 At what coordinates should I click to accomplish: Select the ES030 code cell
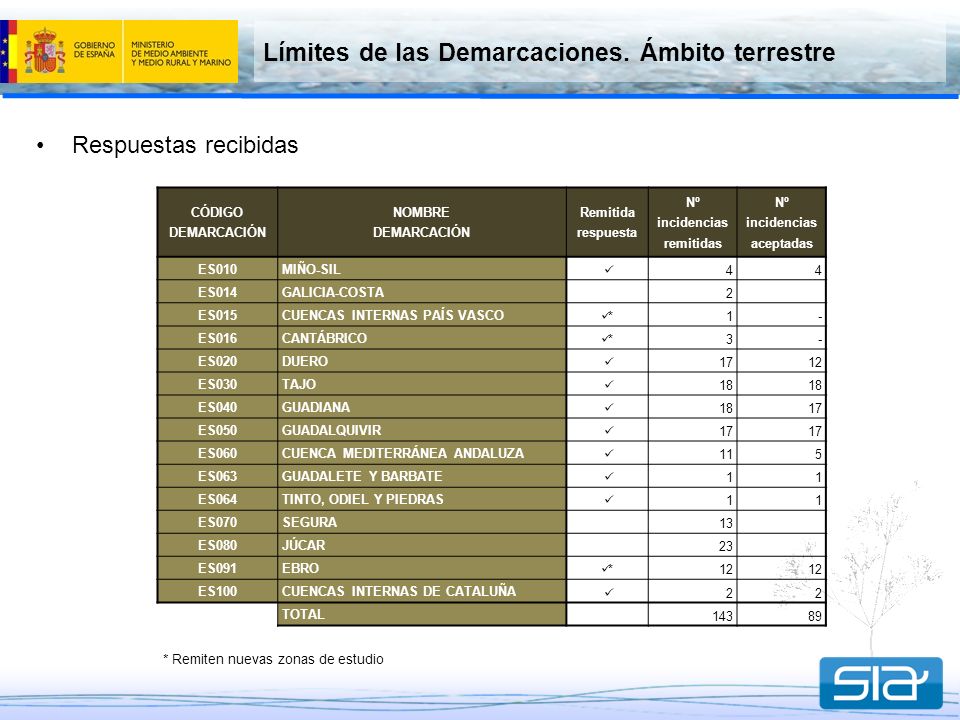coord(217,384)
